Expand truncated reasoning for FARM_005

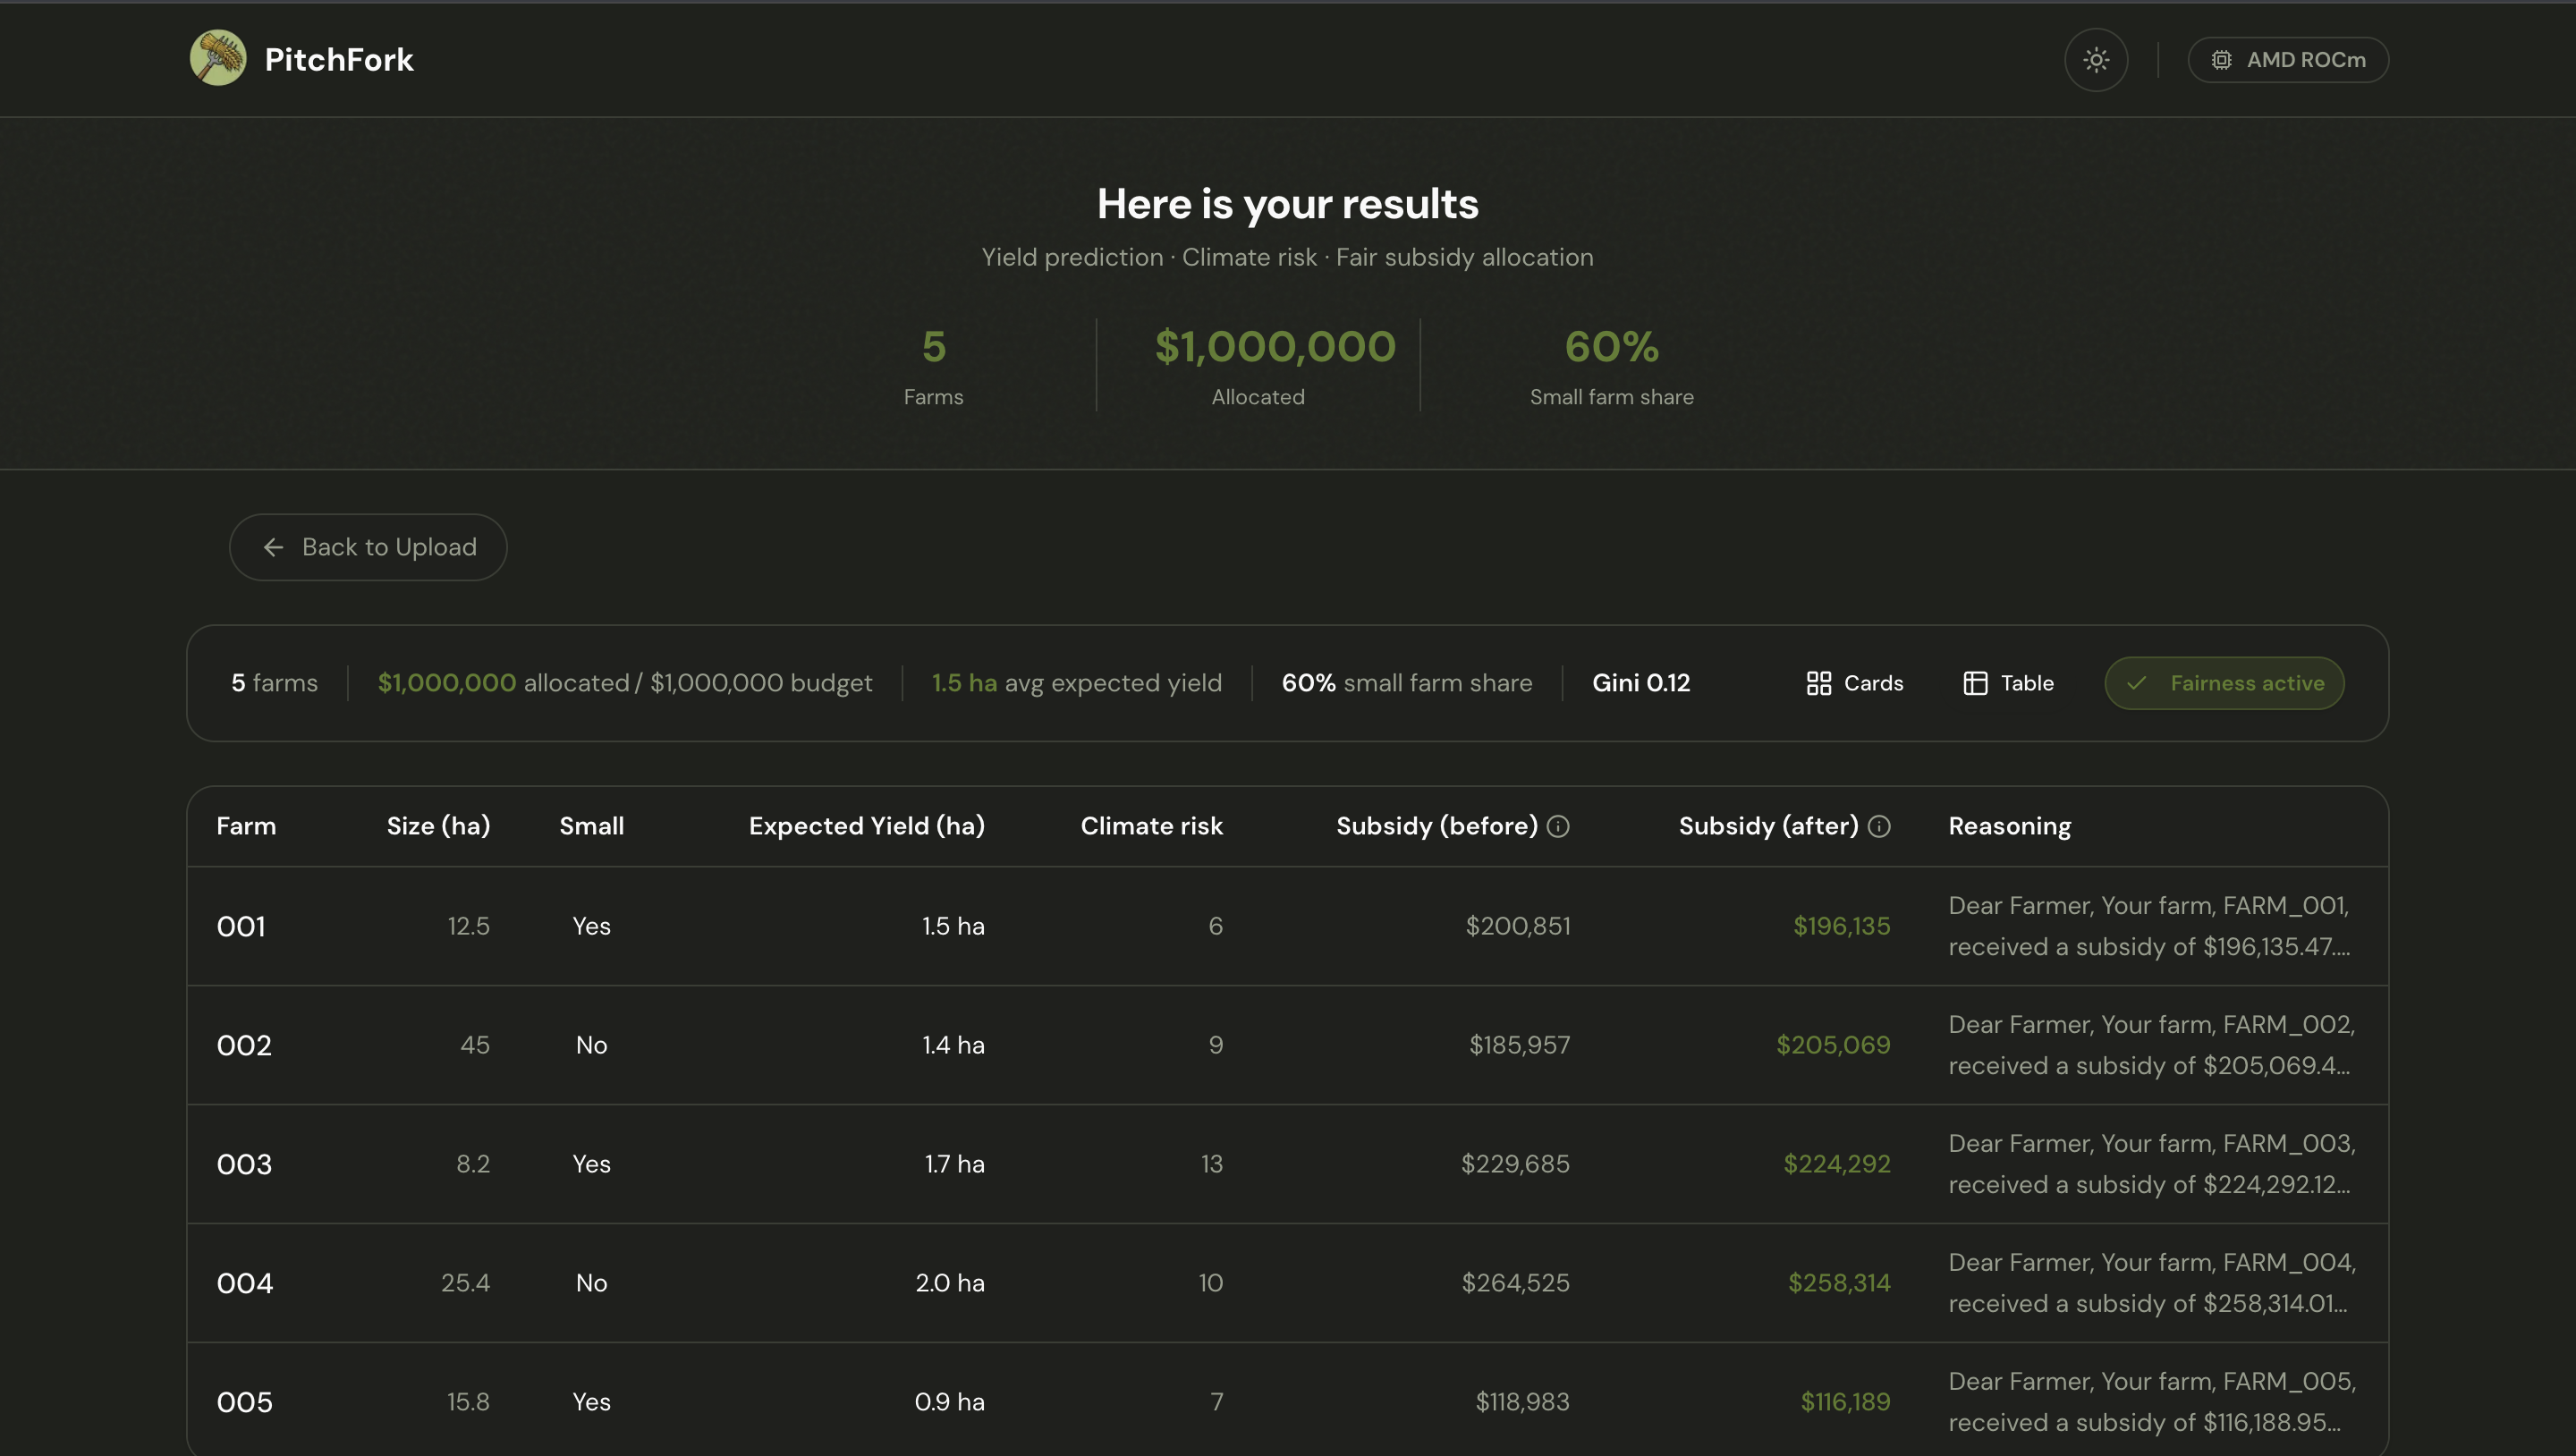2149,1402
